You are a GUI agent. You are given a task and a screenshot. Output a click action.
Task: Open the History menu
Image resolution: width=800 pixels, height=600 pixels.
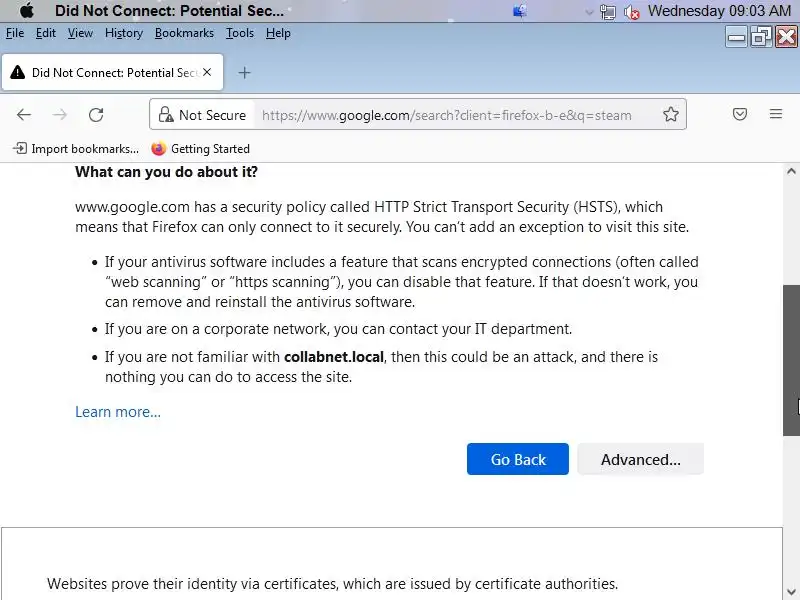(123, 33)
